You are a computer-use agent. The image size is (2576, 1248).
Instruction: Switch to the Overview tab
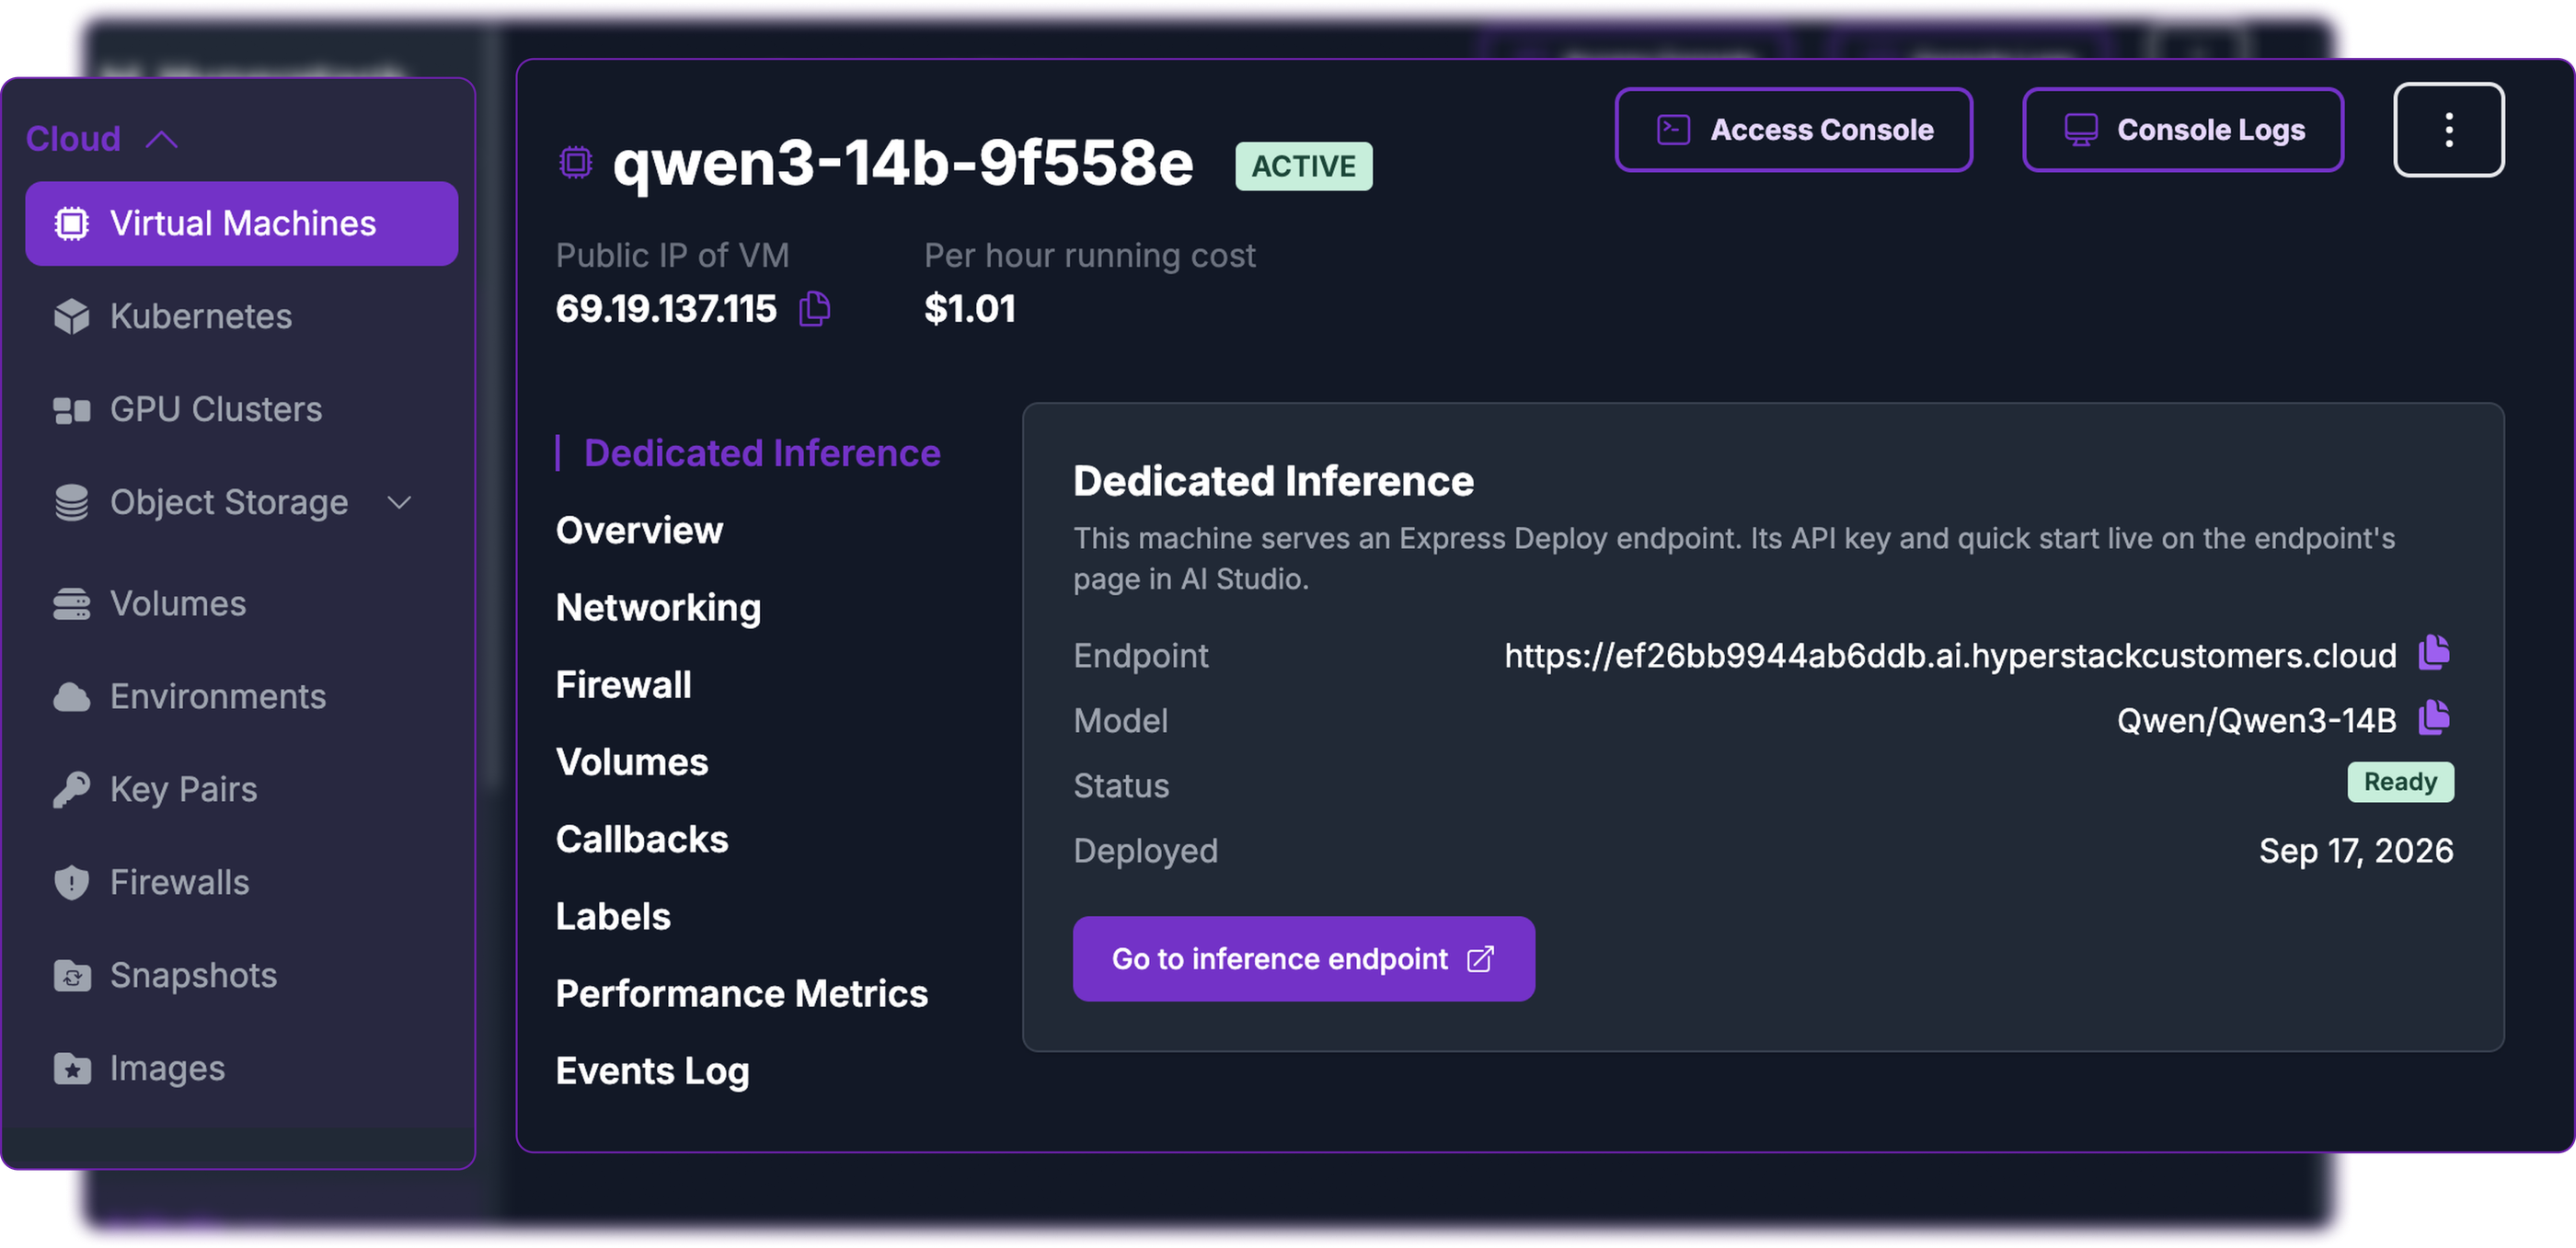coord(639,530)
